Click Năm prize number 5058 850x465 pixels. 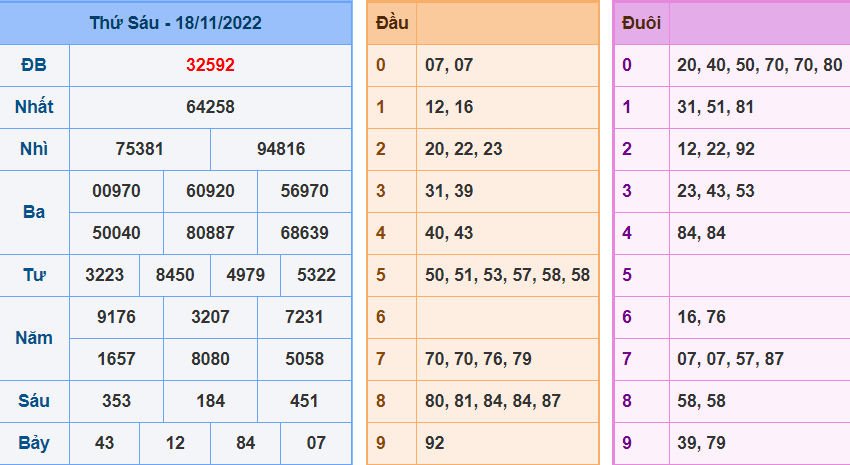coord(304,359)
